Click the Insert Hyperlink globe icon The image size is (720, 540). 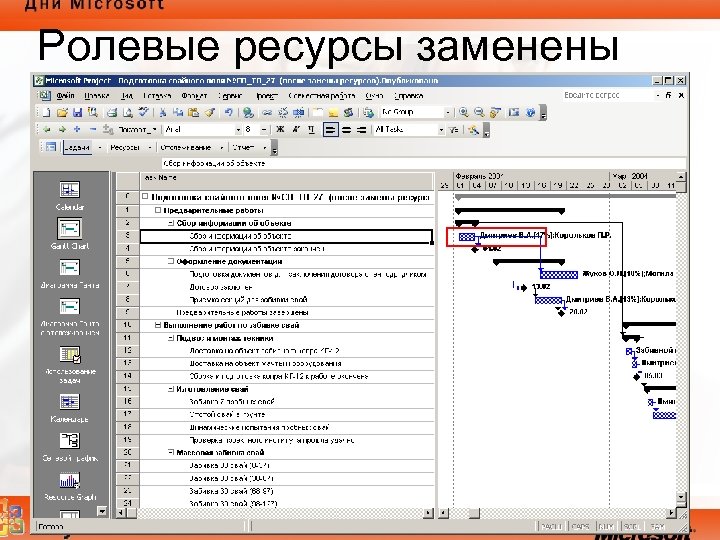248,112
